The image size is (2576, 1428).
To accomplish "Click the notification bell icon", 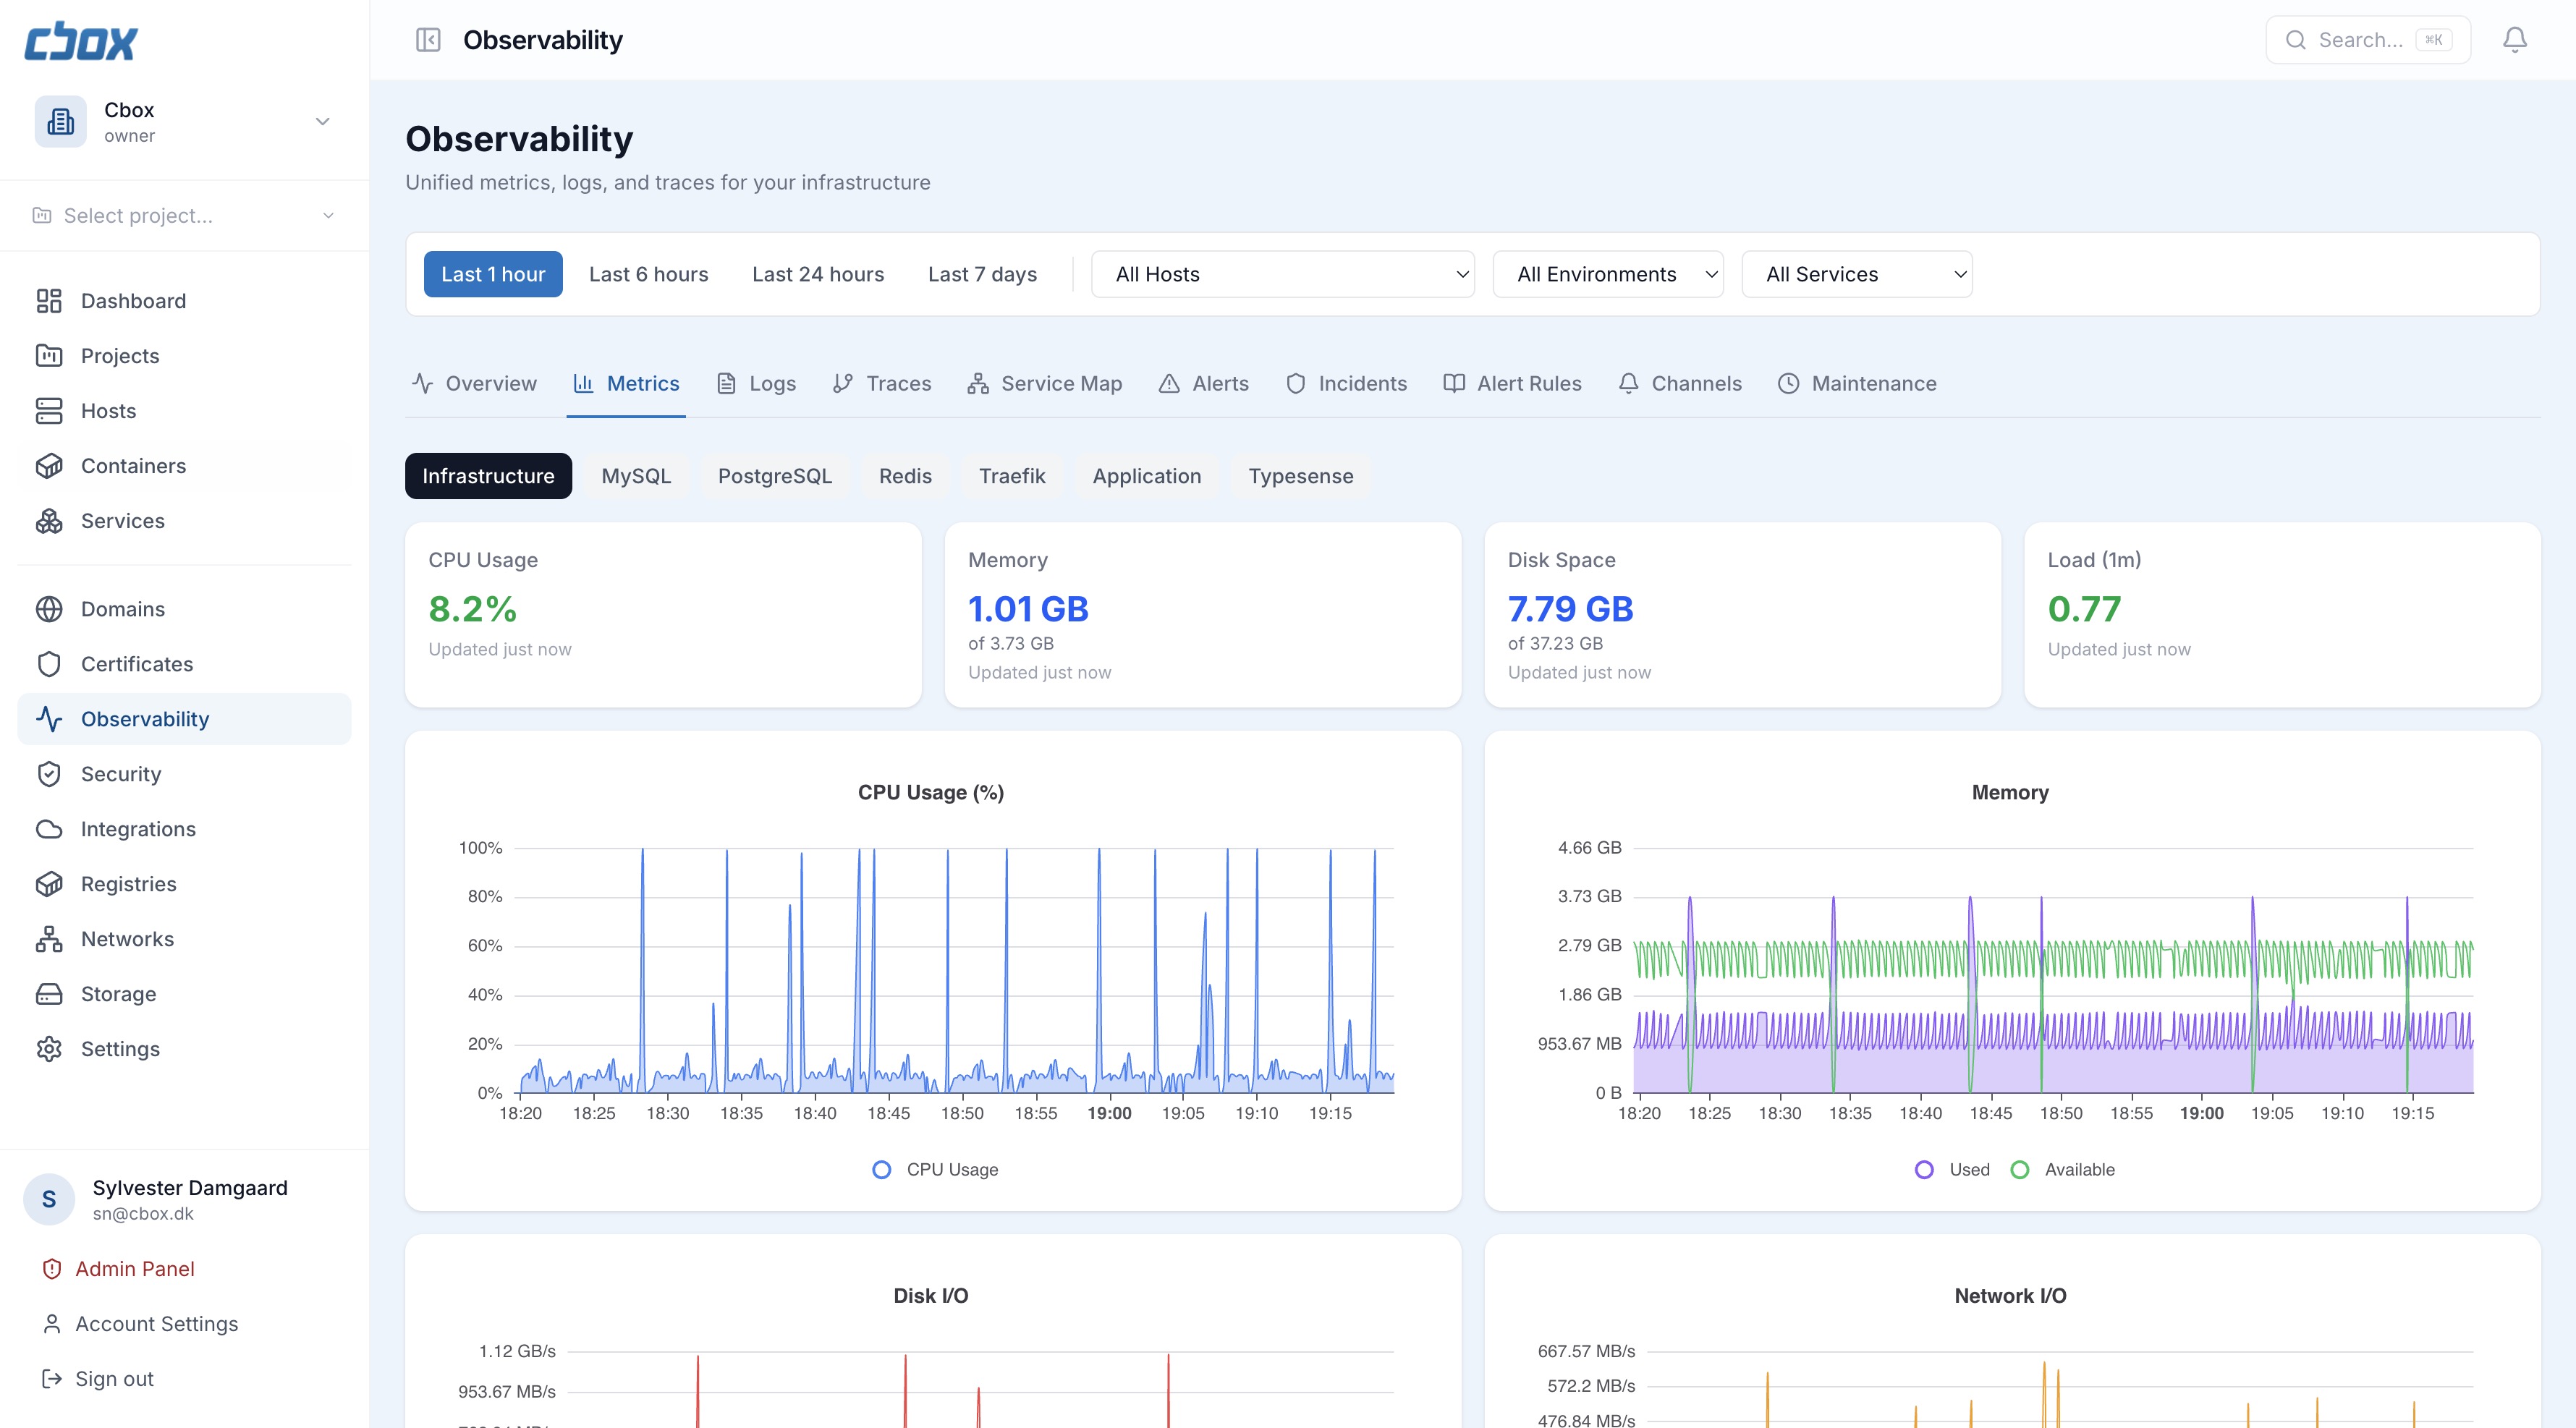I will [2515, 39].
